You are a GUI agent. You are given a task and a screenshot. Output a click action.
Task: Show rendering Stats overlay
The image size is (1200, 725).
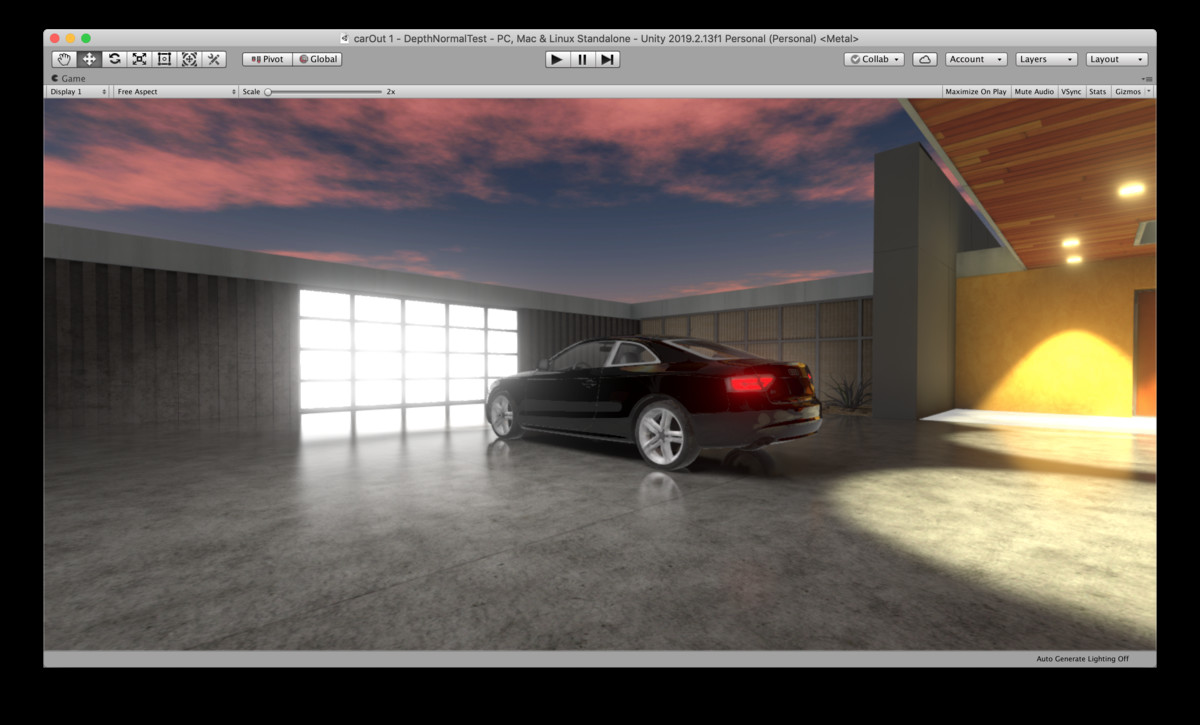point(1097,91)
